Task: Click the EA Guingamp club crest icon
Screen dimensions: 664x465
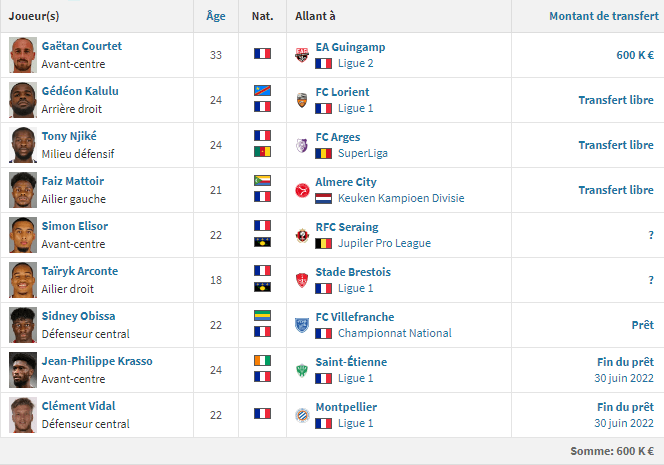Action: 301,55
